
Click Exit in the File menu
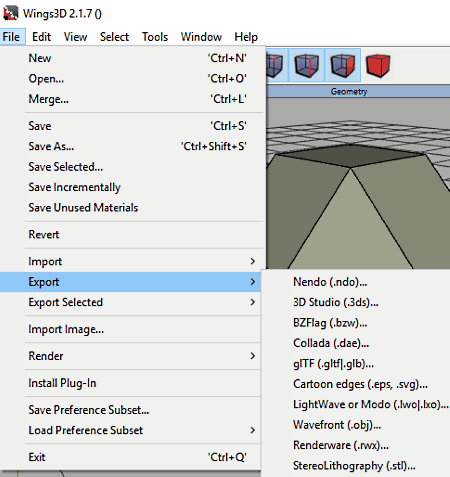[x=131, y=457]
